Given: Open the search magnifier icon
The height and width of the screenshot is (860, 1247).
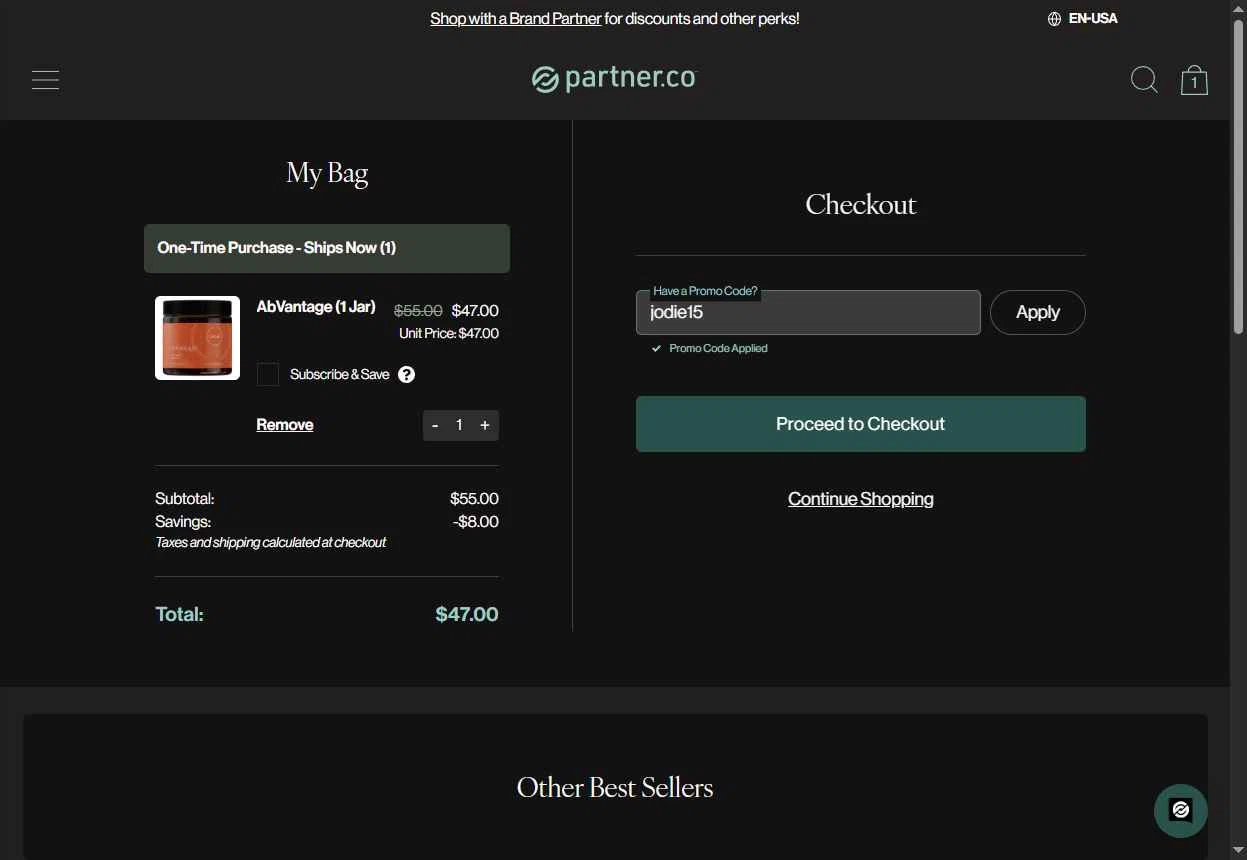Looking at the screenshot, I should (x=1144, y=80).
